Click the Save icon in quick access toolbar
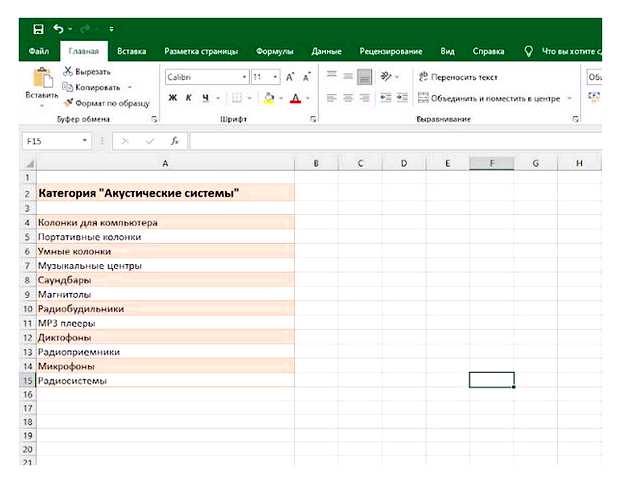The height and width of the screenshot is (485, 620). 38,29
